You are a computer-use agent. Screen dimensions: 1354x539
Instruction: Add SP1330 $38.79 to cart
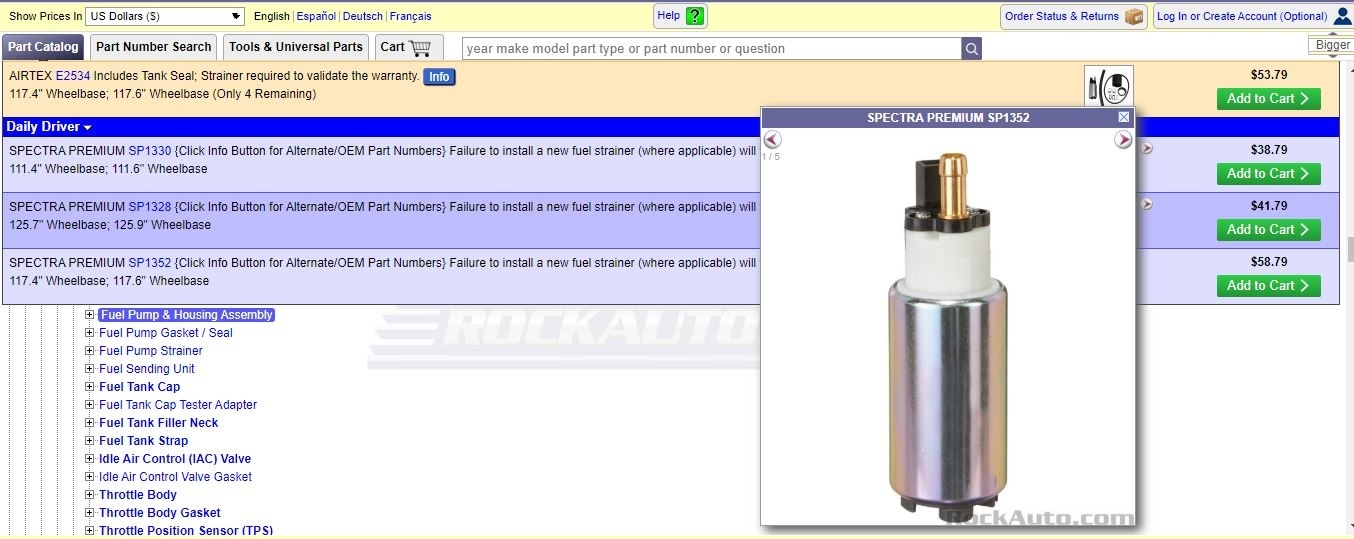pos(1269,174)
